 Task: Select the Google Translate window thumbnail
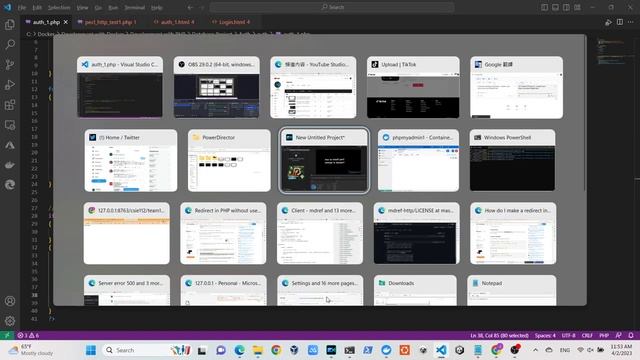[x=516, y=87]
